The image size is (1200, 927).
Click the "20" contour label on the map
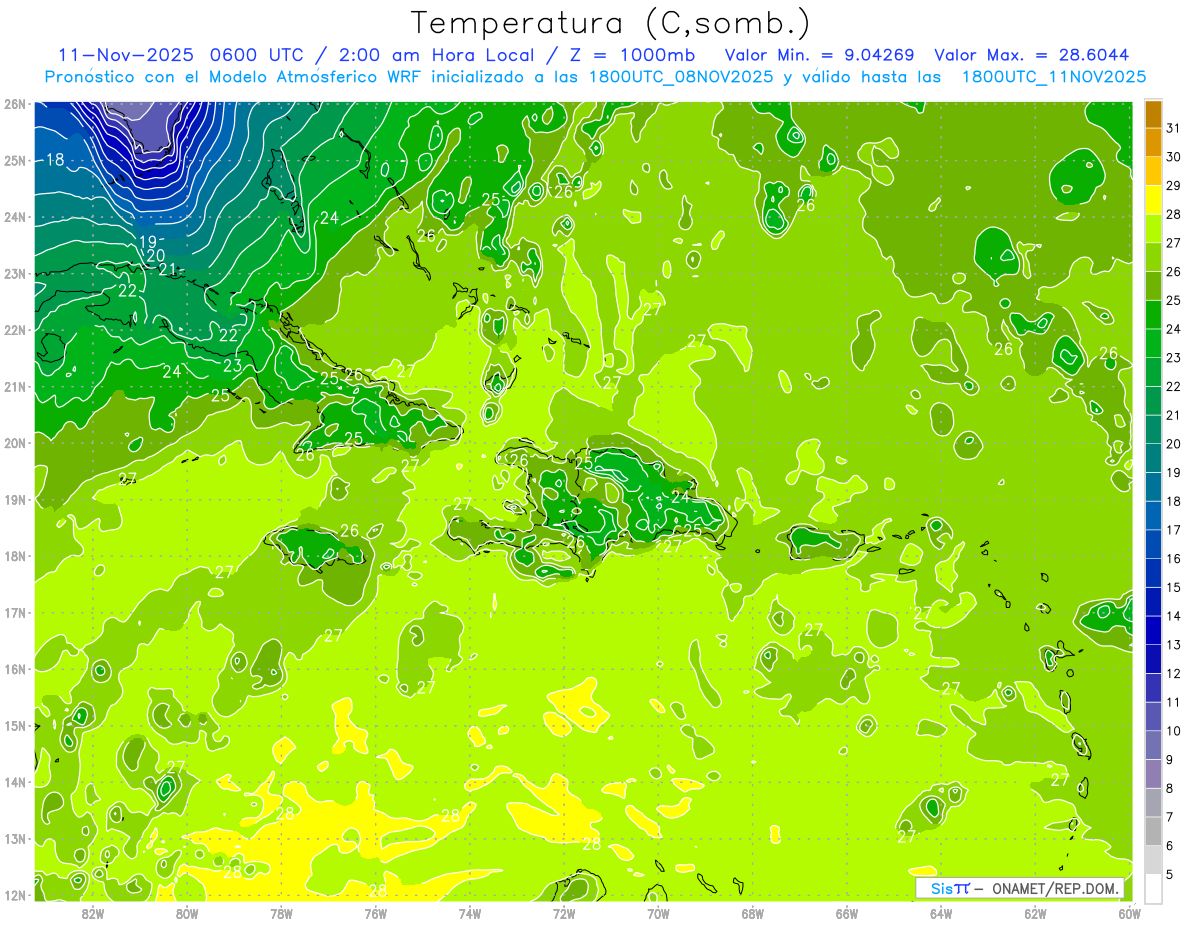point(155,256)
